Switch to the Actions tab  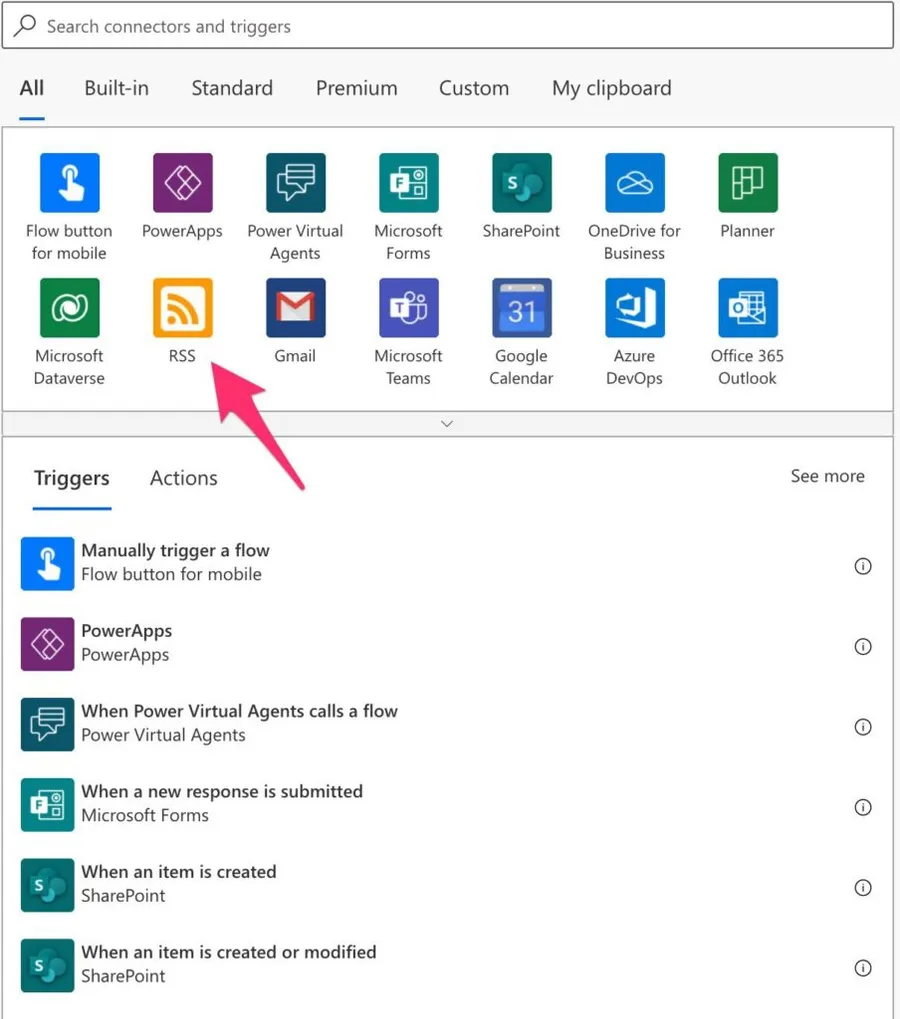coord(183,478)
